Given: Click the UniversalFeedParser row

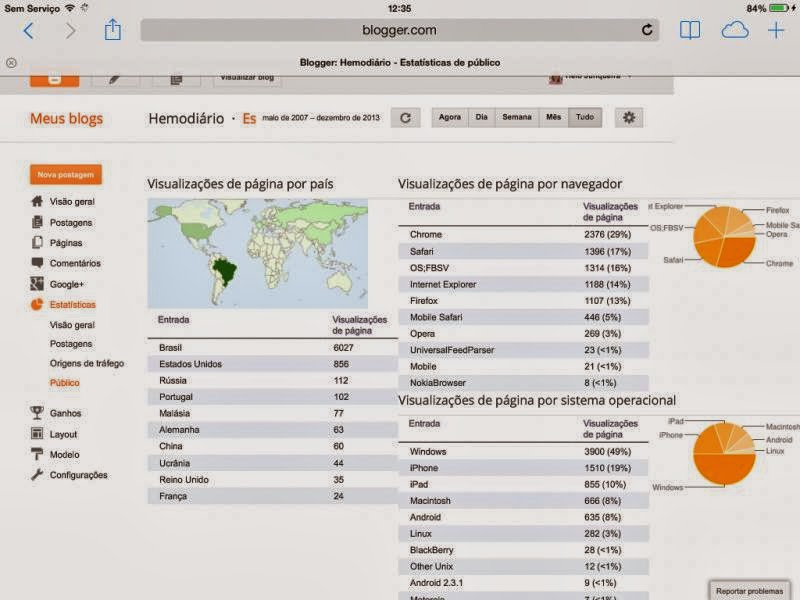Looking at the screenshot, I should [523, 350].
